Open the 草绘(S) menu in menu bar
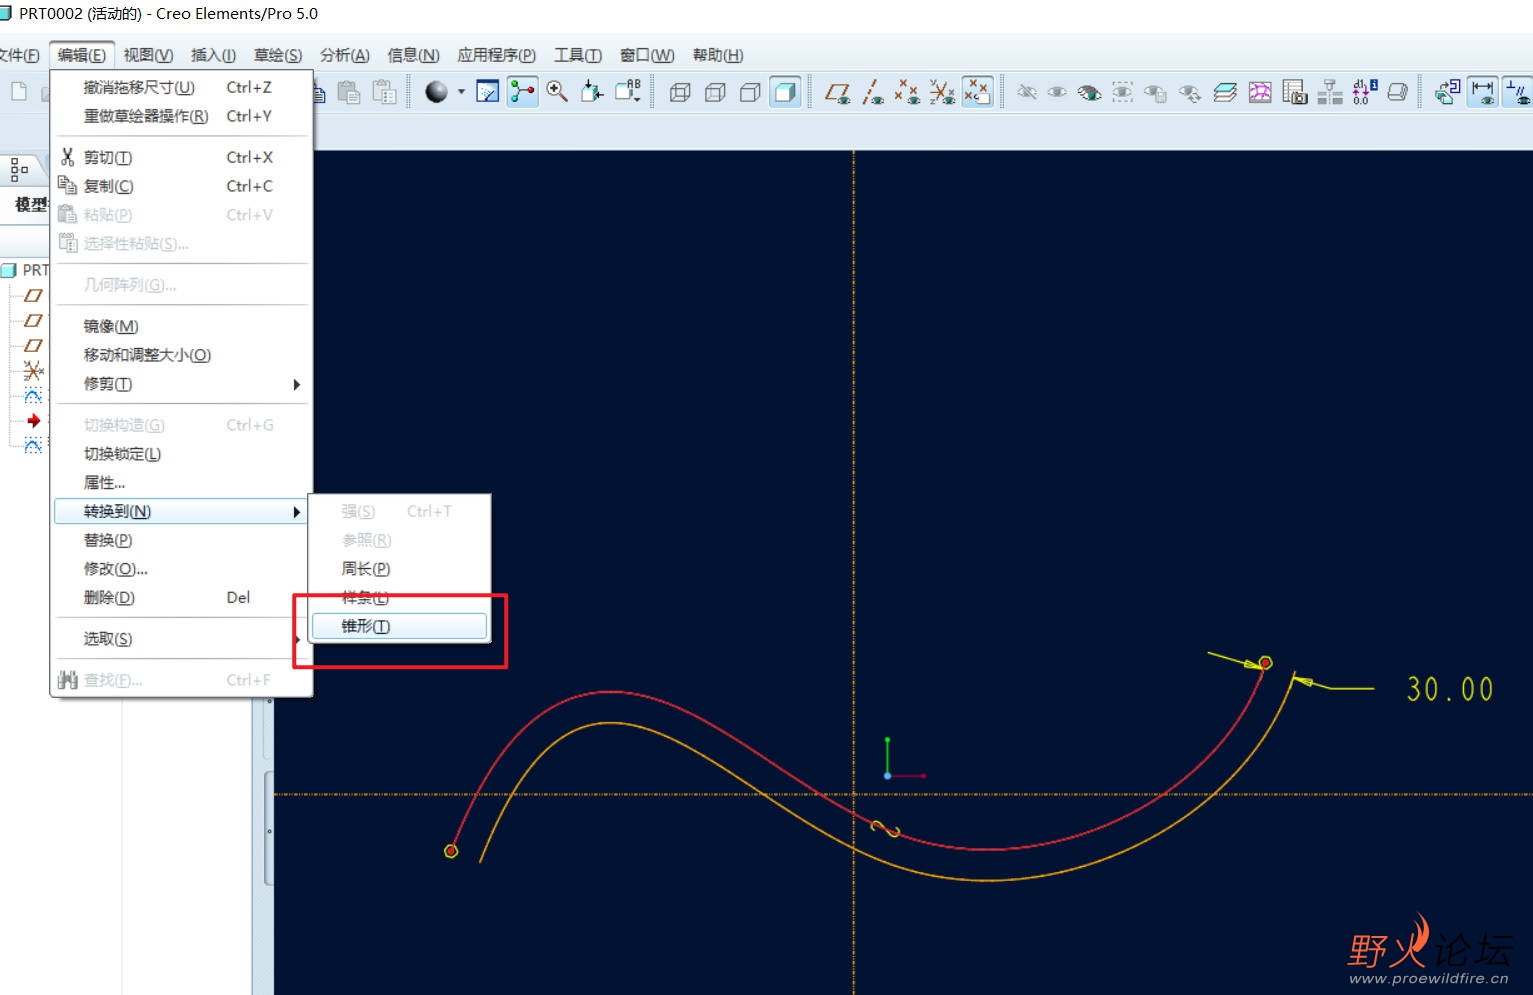 click(x=277, y=55)
